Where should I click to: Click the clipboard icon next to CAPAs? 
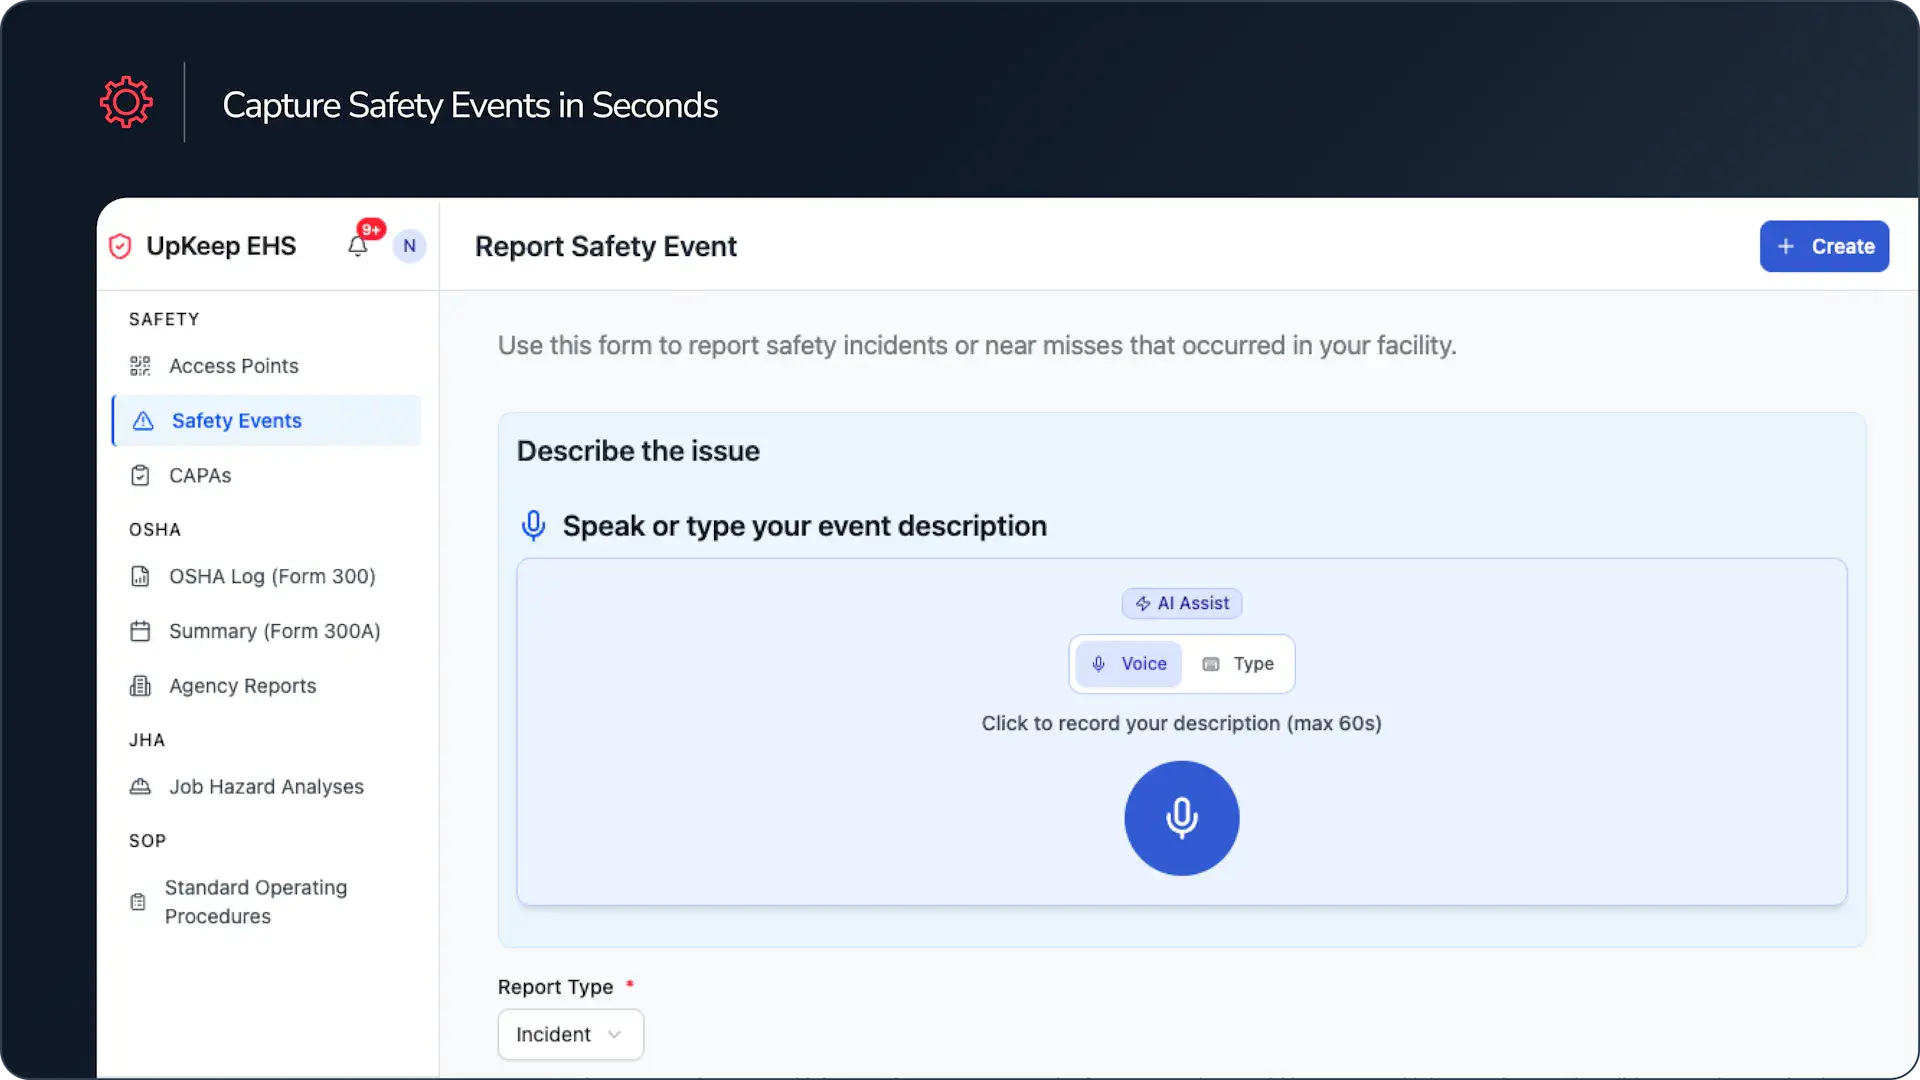141,475
